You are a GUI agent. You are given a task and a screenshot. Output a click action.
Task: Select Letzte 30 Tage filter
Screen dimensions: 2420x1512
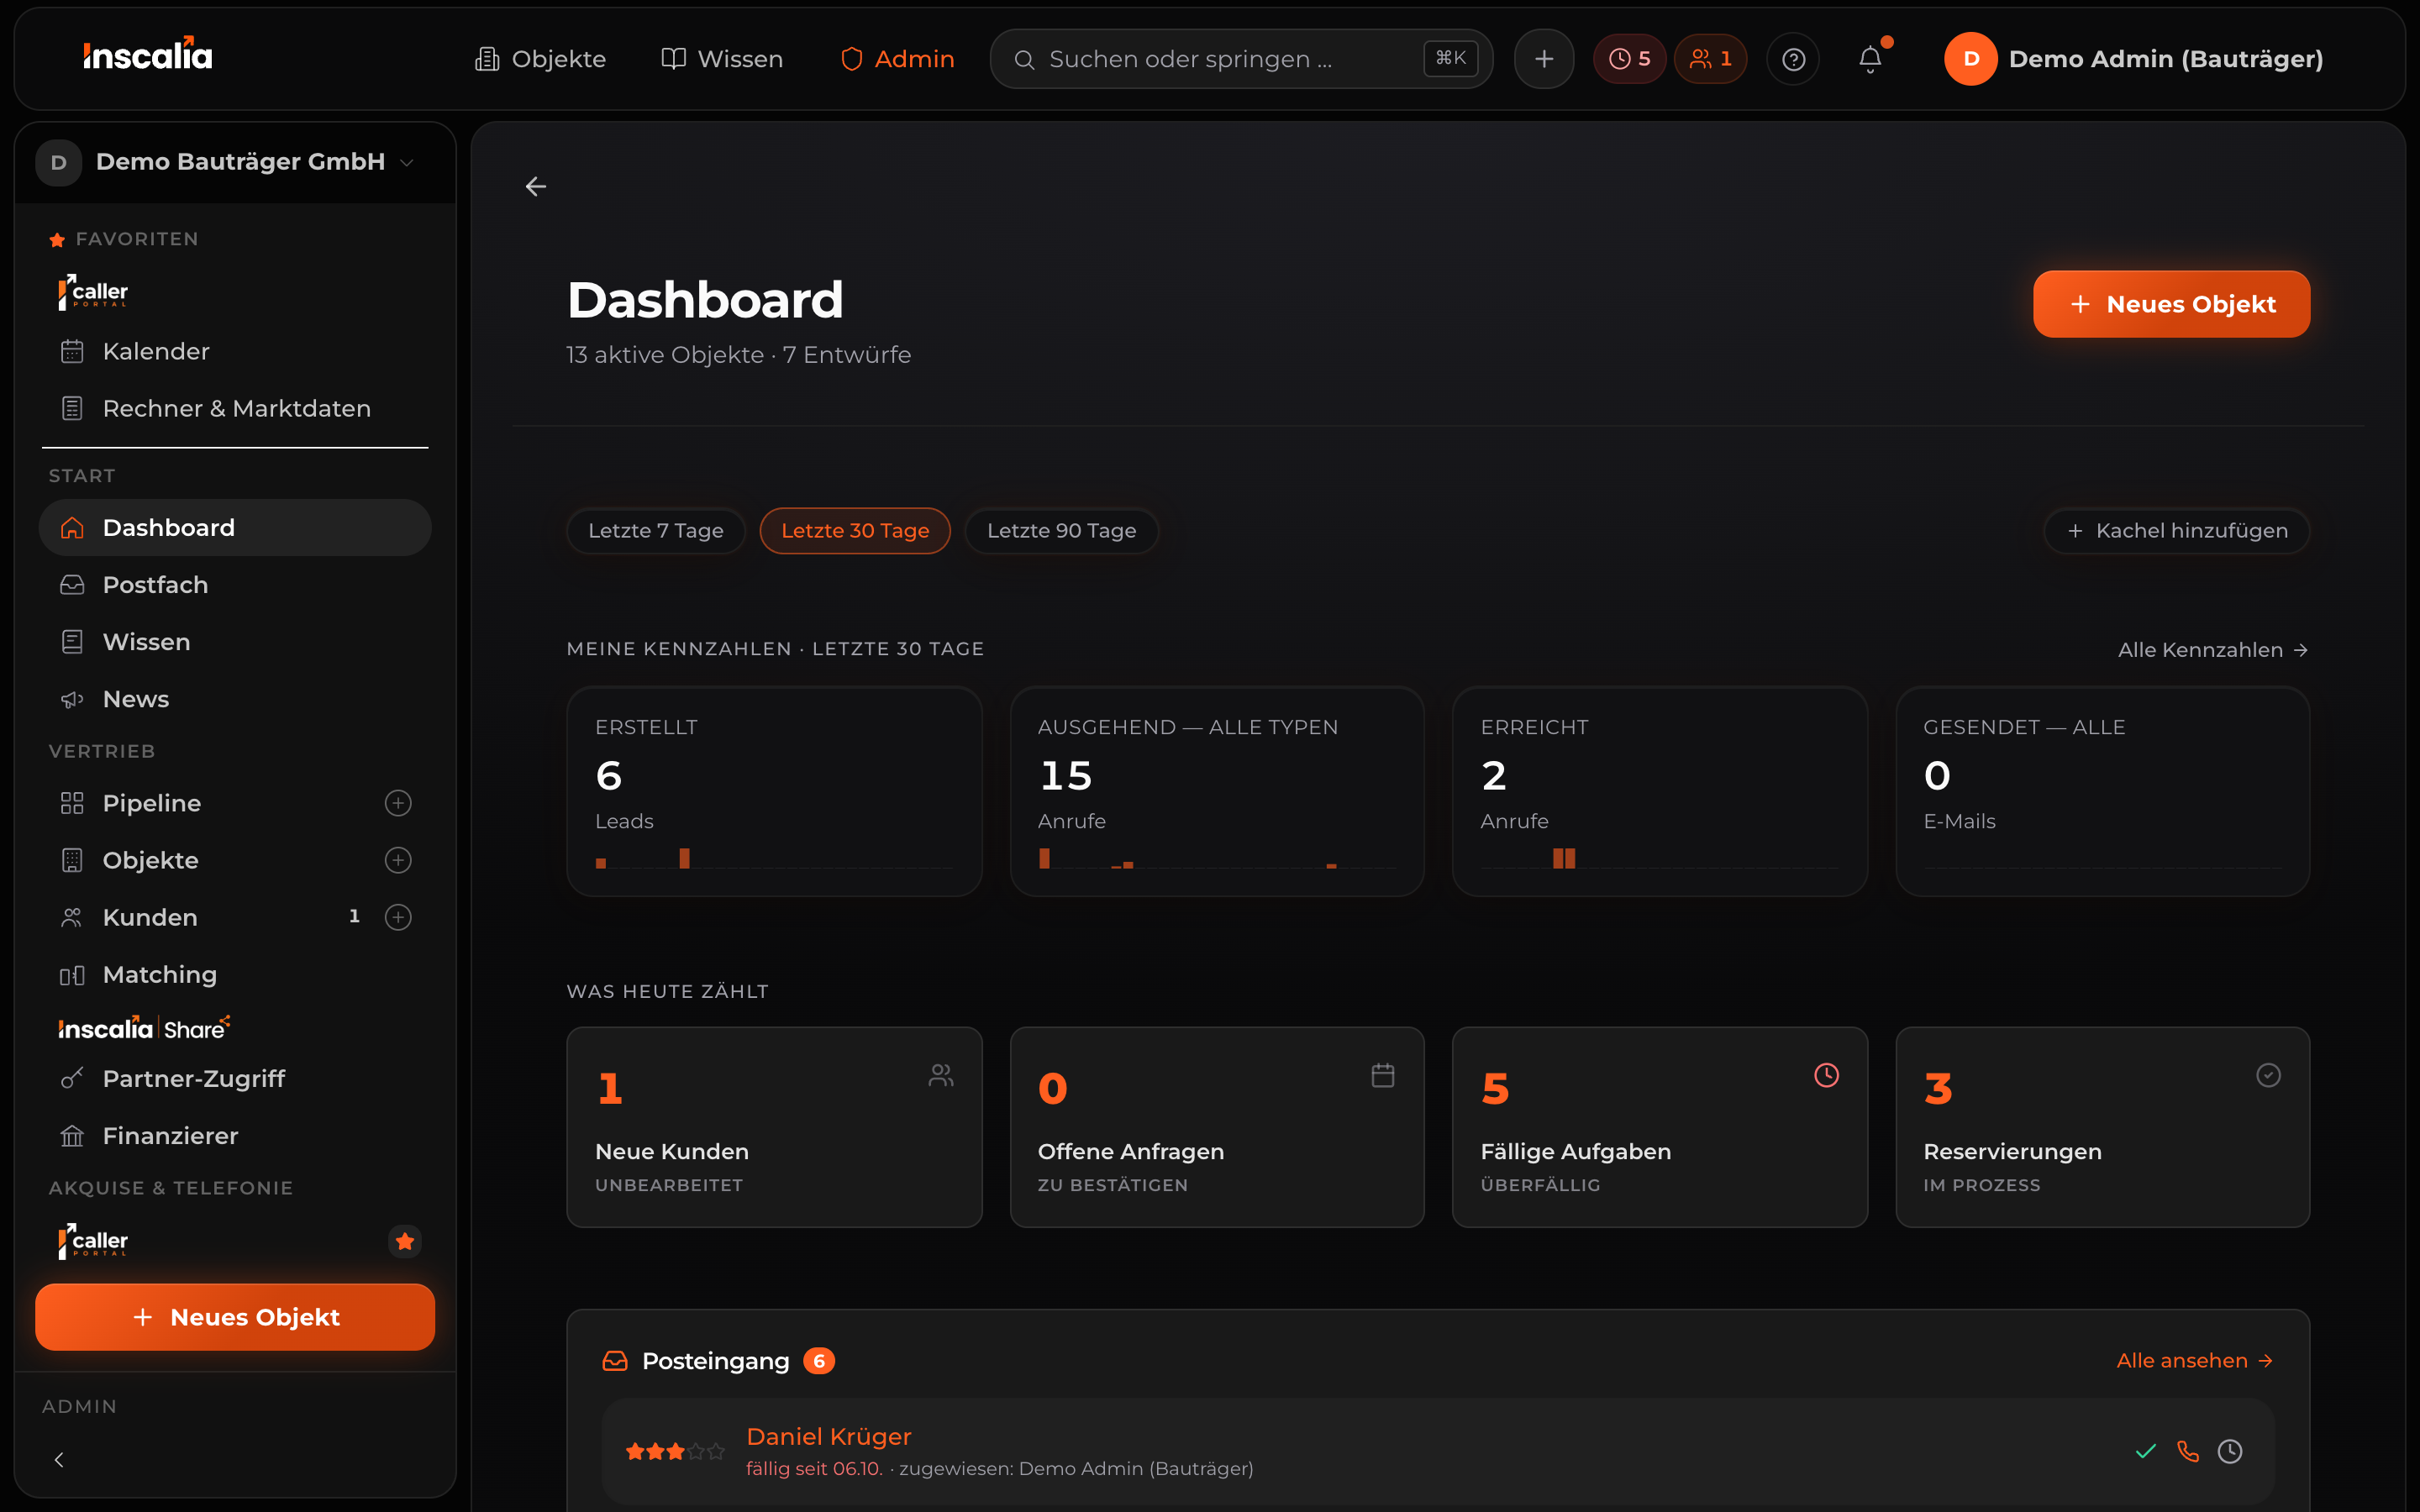[x=855, y=531]
